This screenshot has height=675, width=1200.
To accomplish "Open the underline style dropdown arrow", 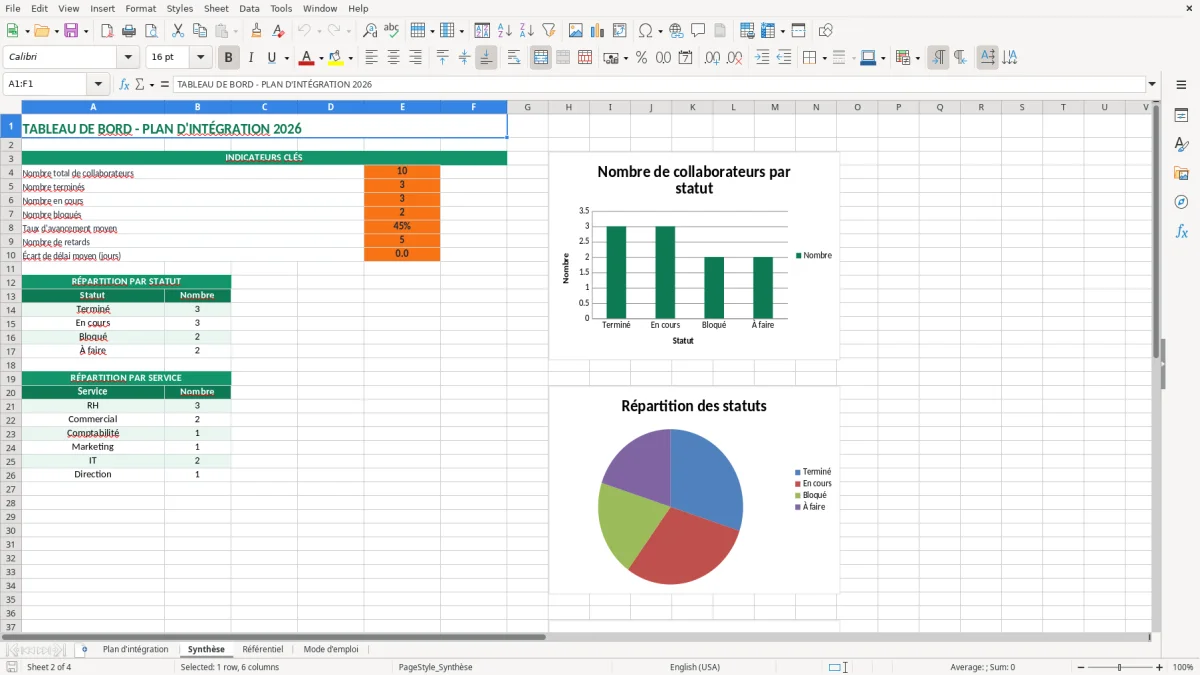I will (x=286, y=58).
